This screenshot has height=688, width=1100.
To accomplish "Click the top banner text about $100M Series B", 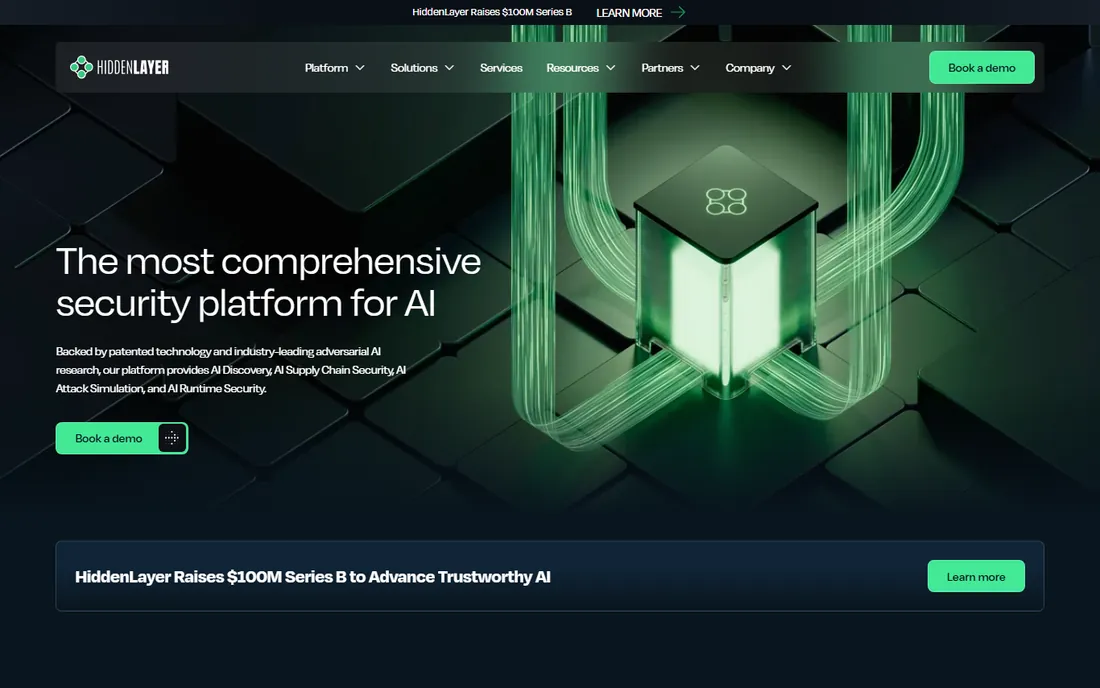I will click(492, 12).
